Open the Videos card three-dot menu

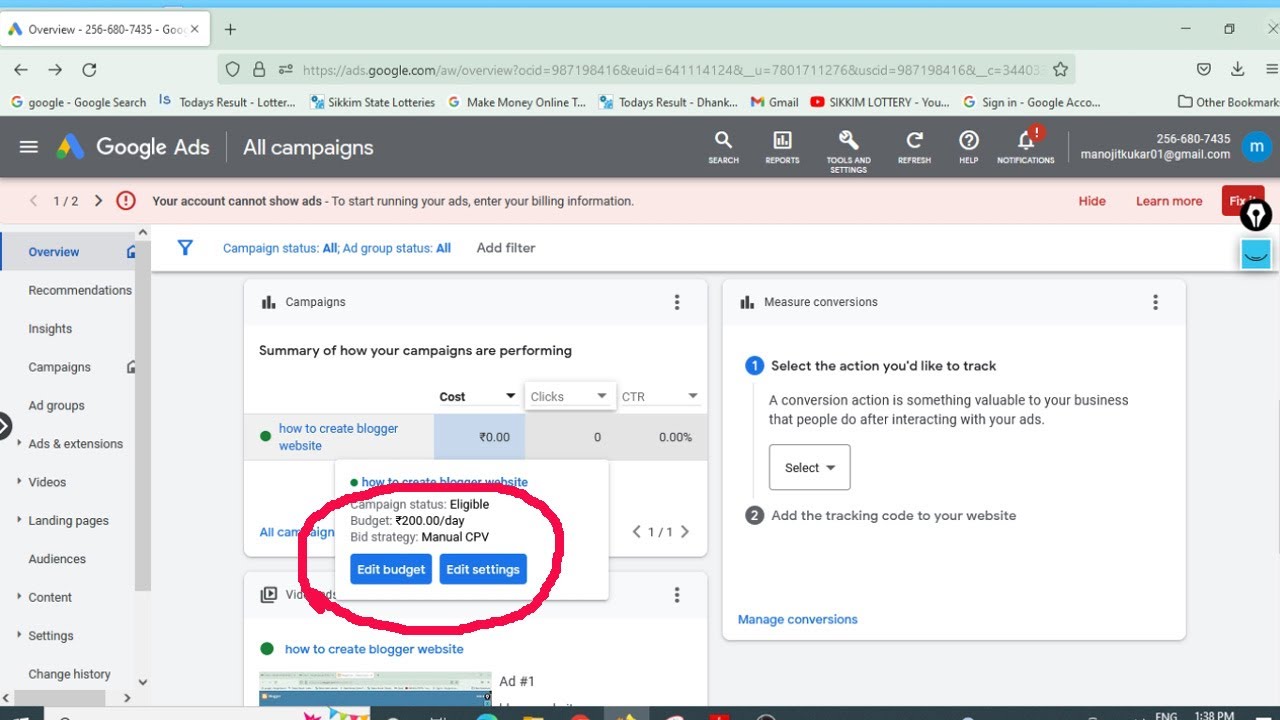[x=677, y=595]
